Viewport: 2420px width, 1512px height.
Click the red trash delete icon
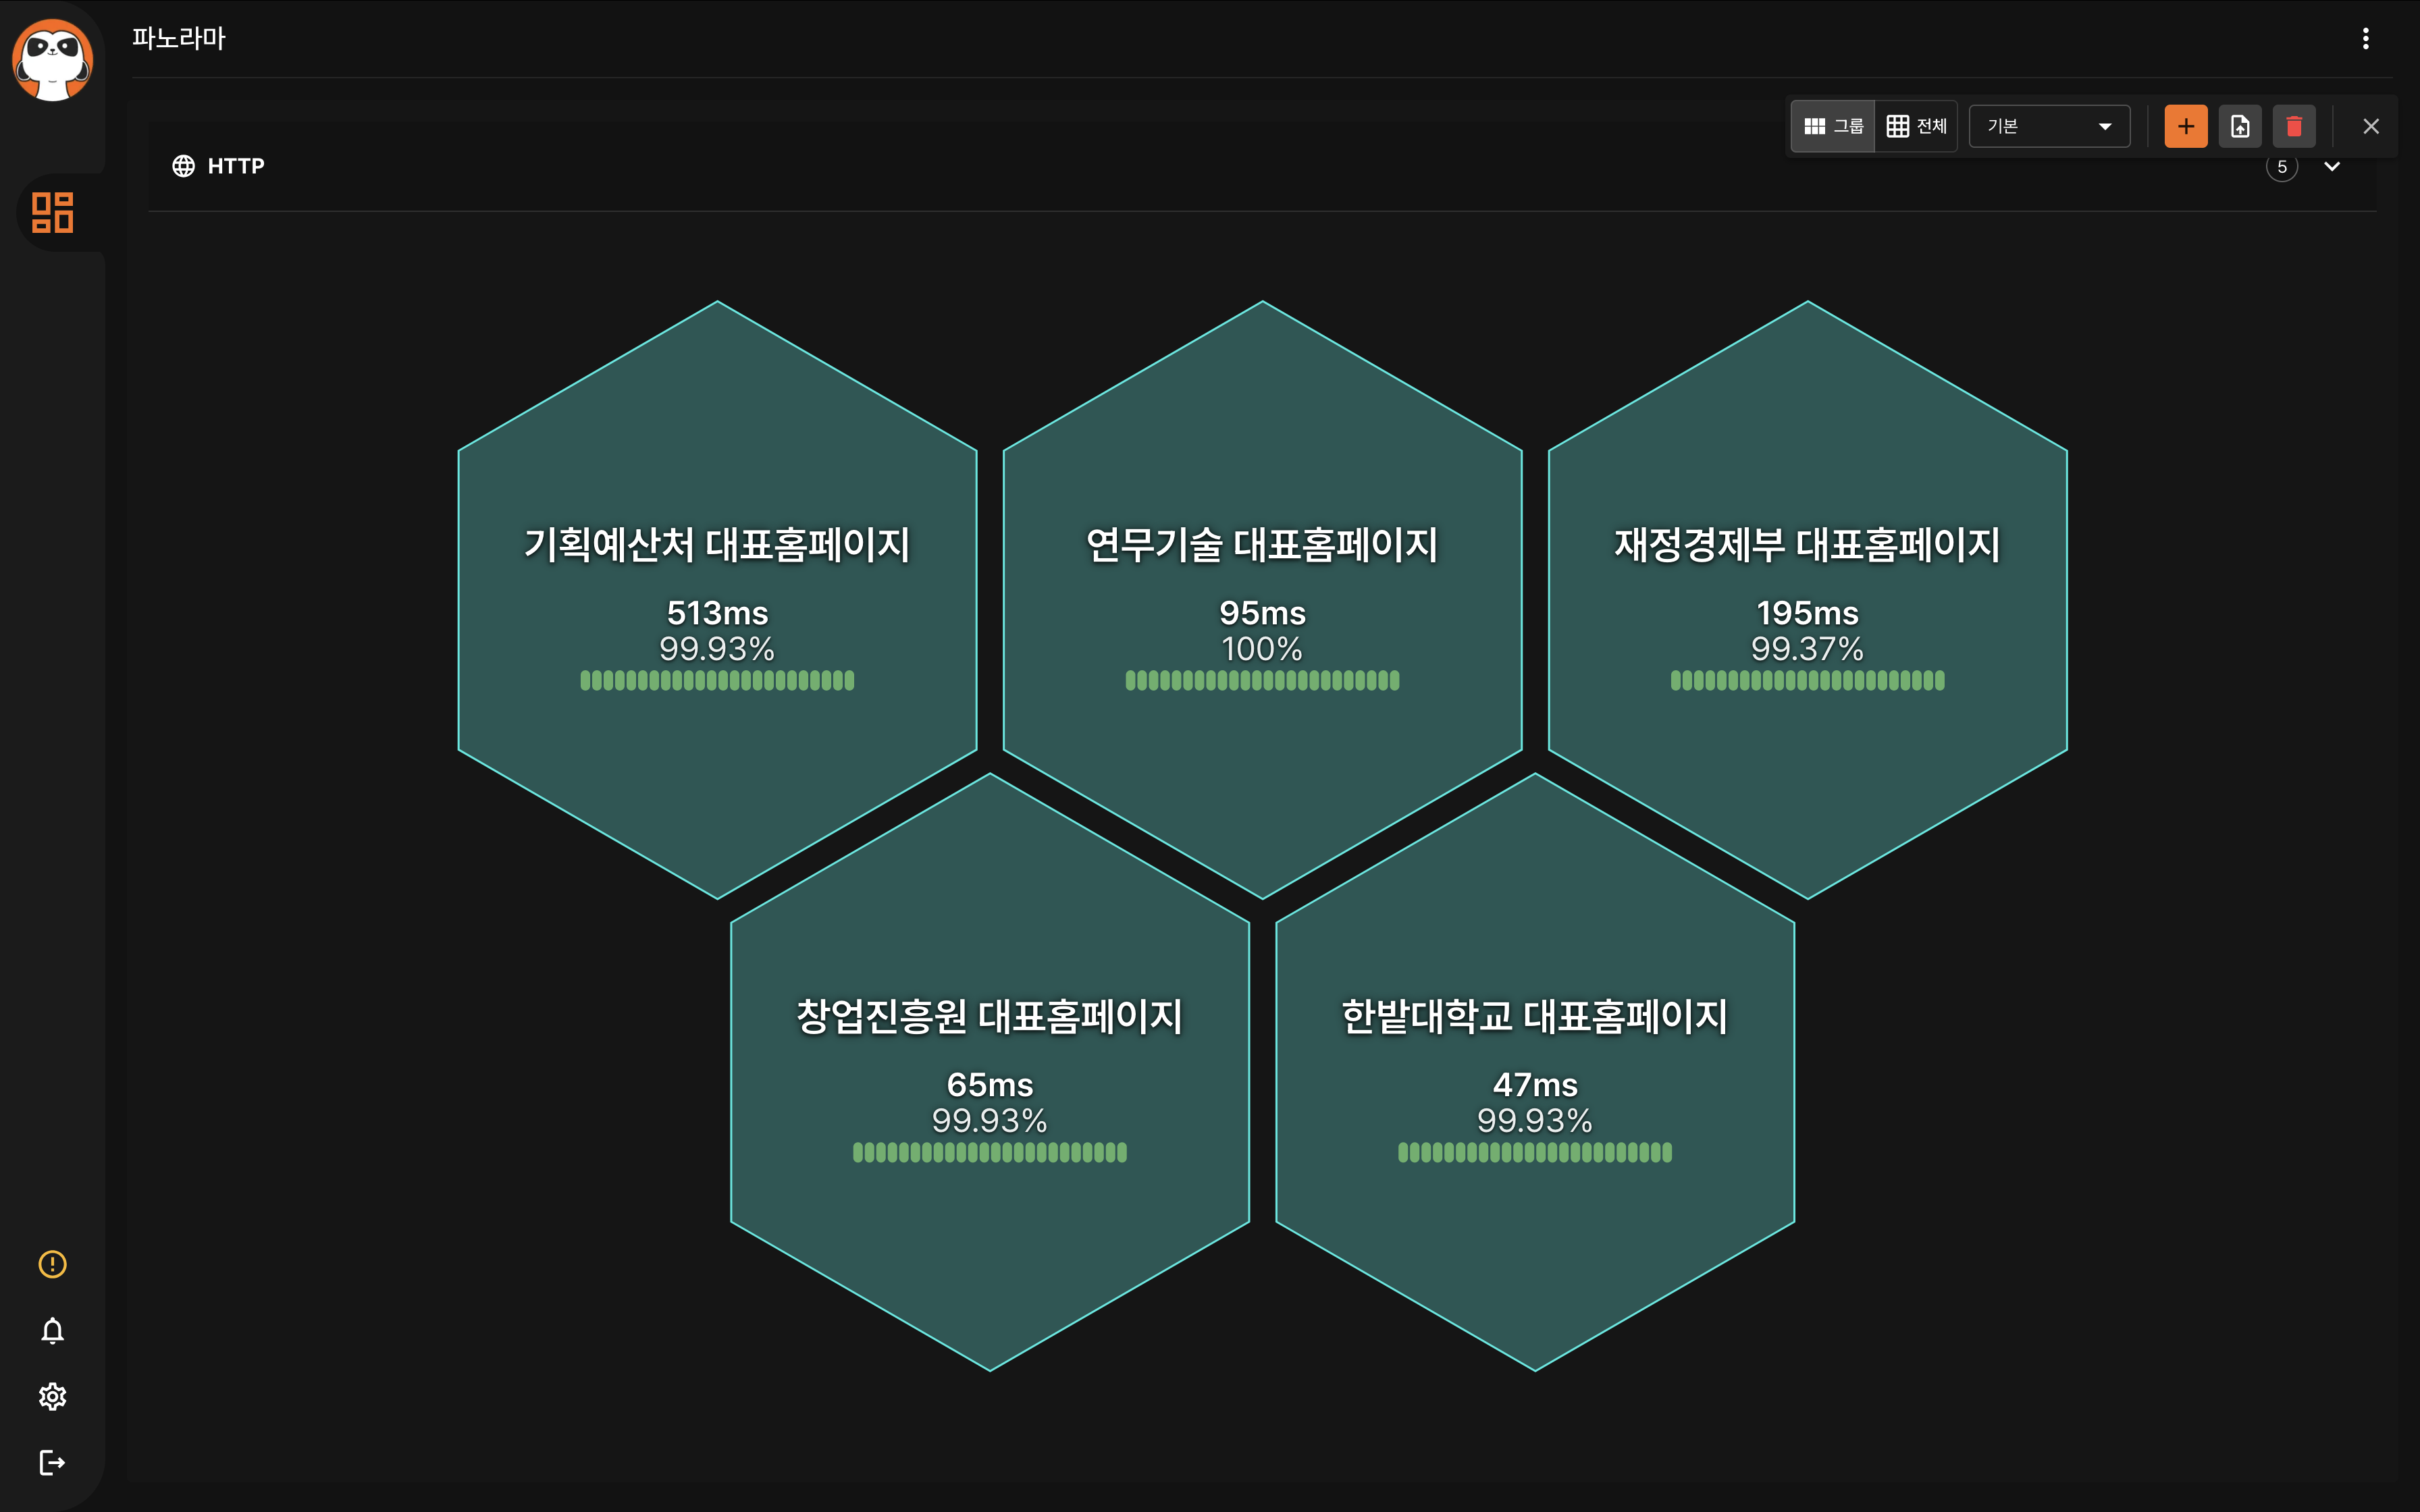point(2294,126)
